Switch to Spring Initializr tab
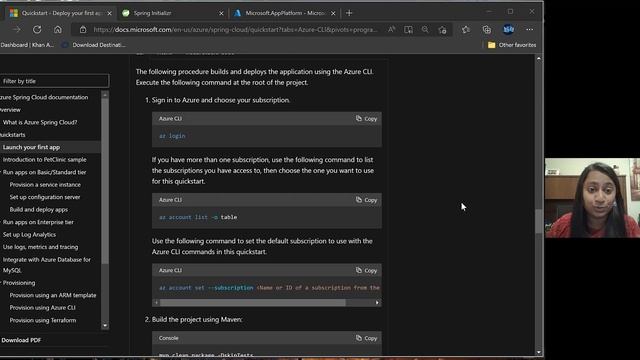 pyautogui.click(x=173, y=13)
